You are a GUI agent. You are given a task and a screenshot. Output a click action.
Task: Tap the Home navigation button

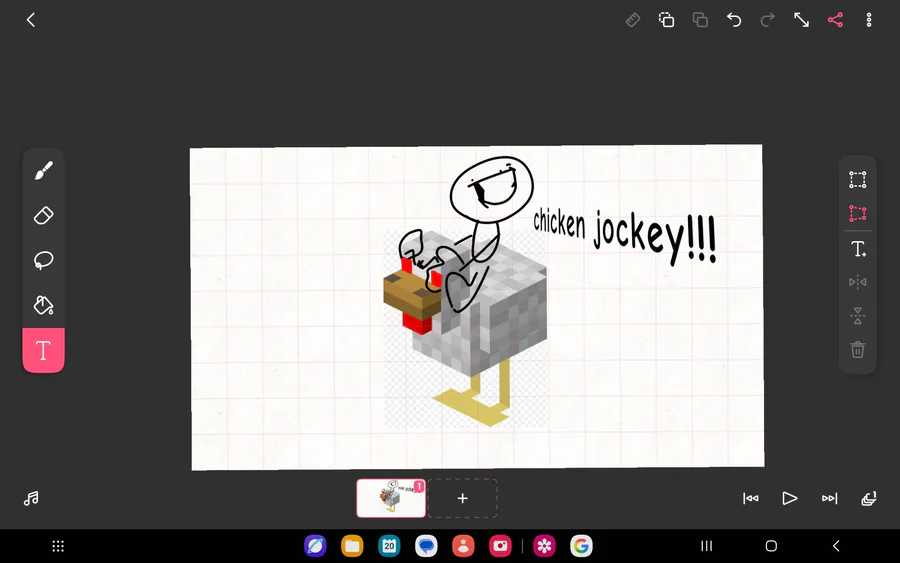point(771,546)
